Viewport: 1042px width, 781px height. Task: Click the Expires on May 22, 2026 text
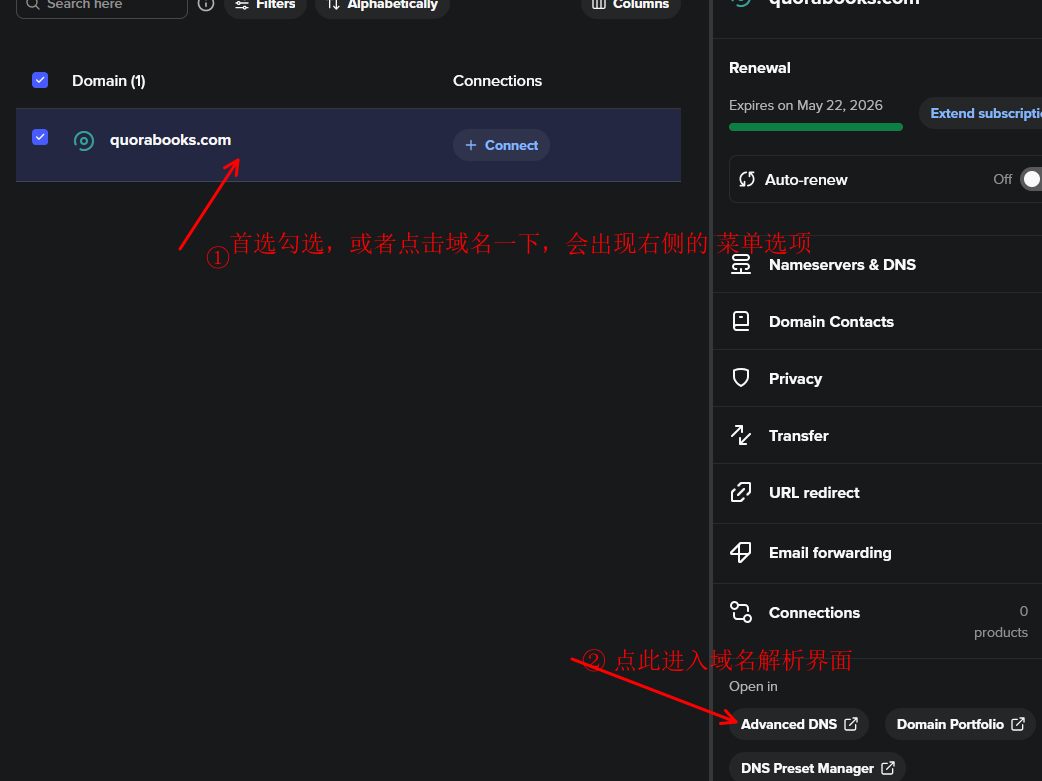[x=805, y=106]
